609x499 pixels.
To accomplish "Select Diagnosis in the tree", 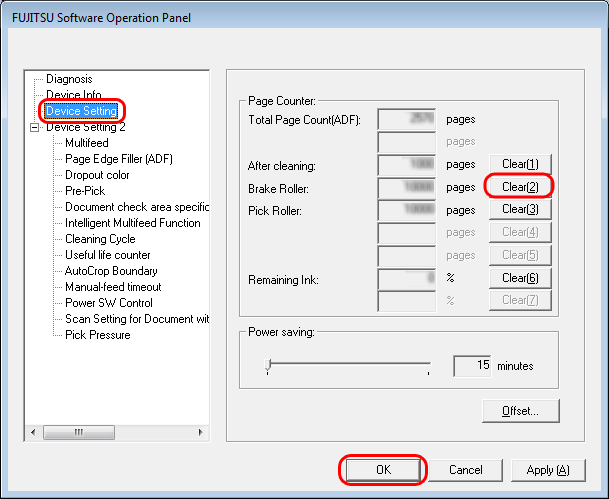I will pos(69,79).
